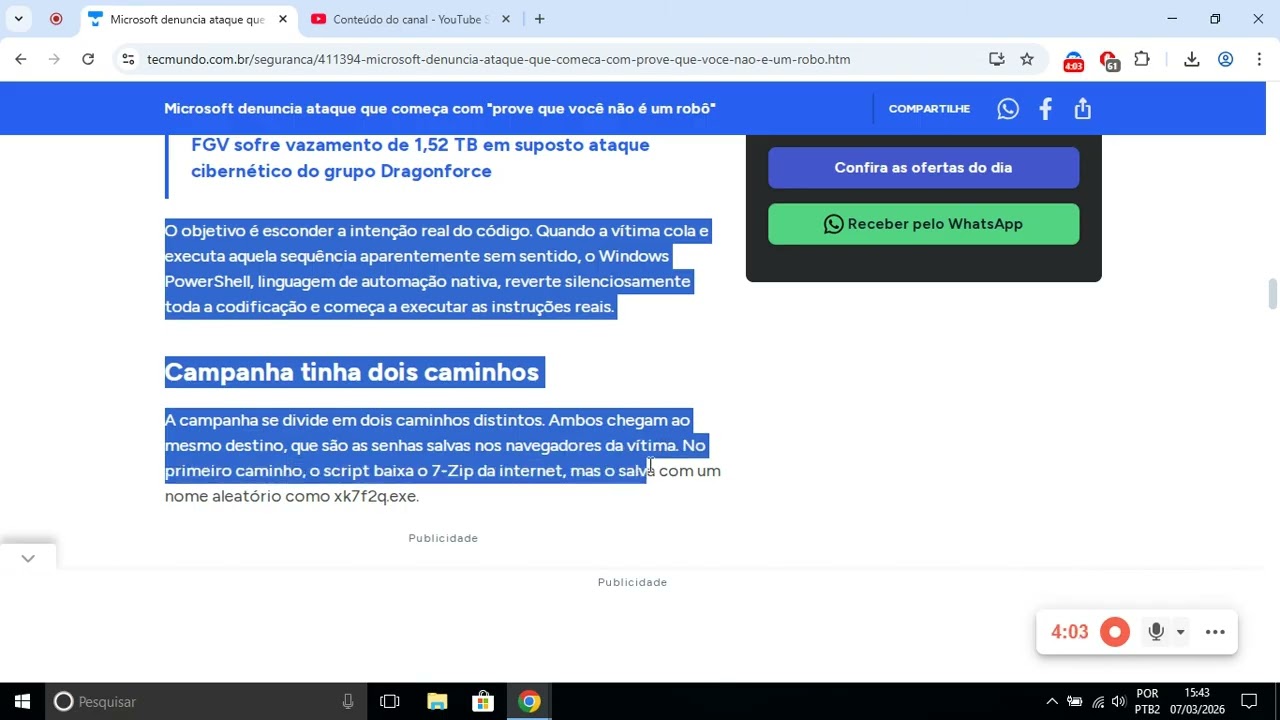Close the Microsoft denuncia ataque tab
The image size is (1280, 720).
282,19
